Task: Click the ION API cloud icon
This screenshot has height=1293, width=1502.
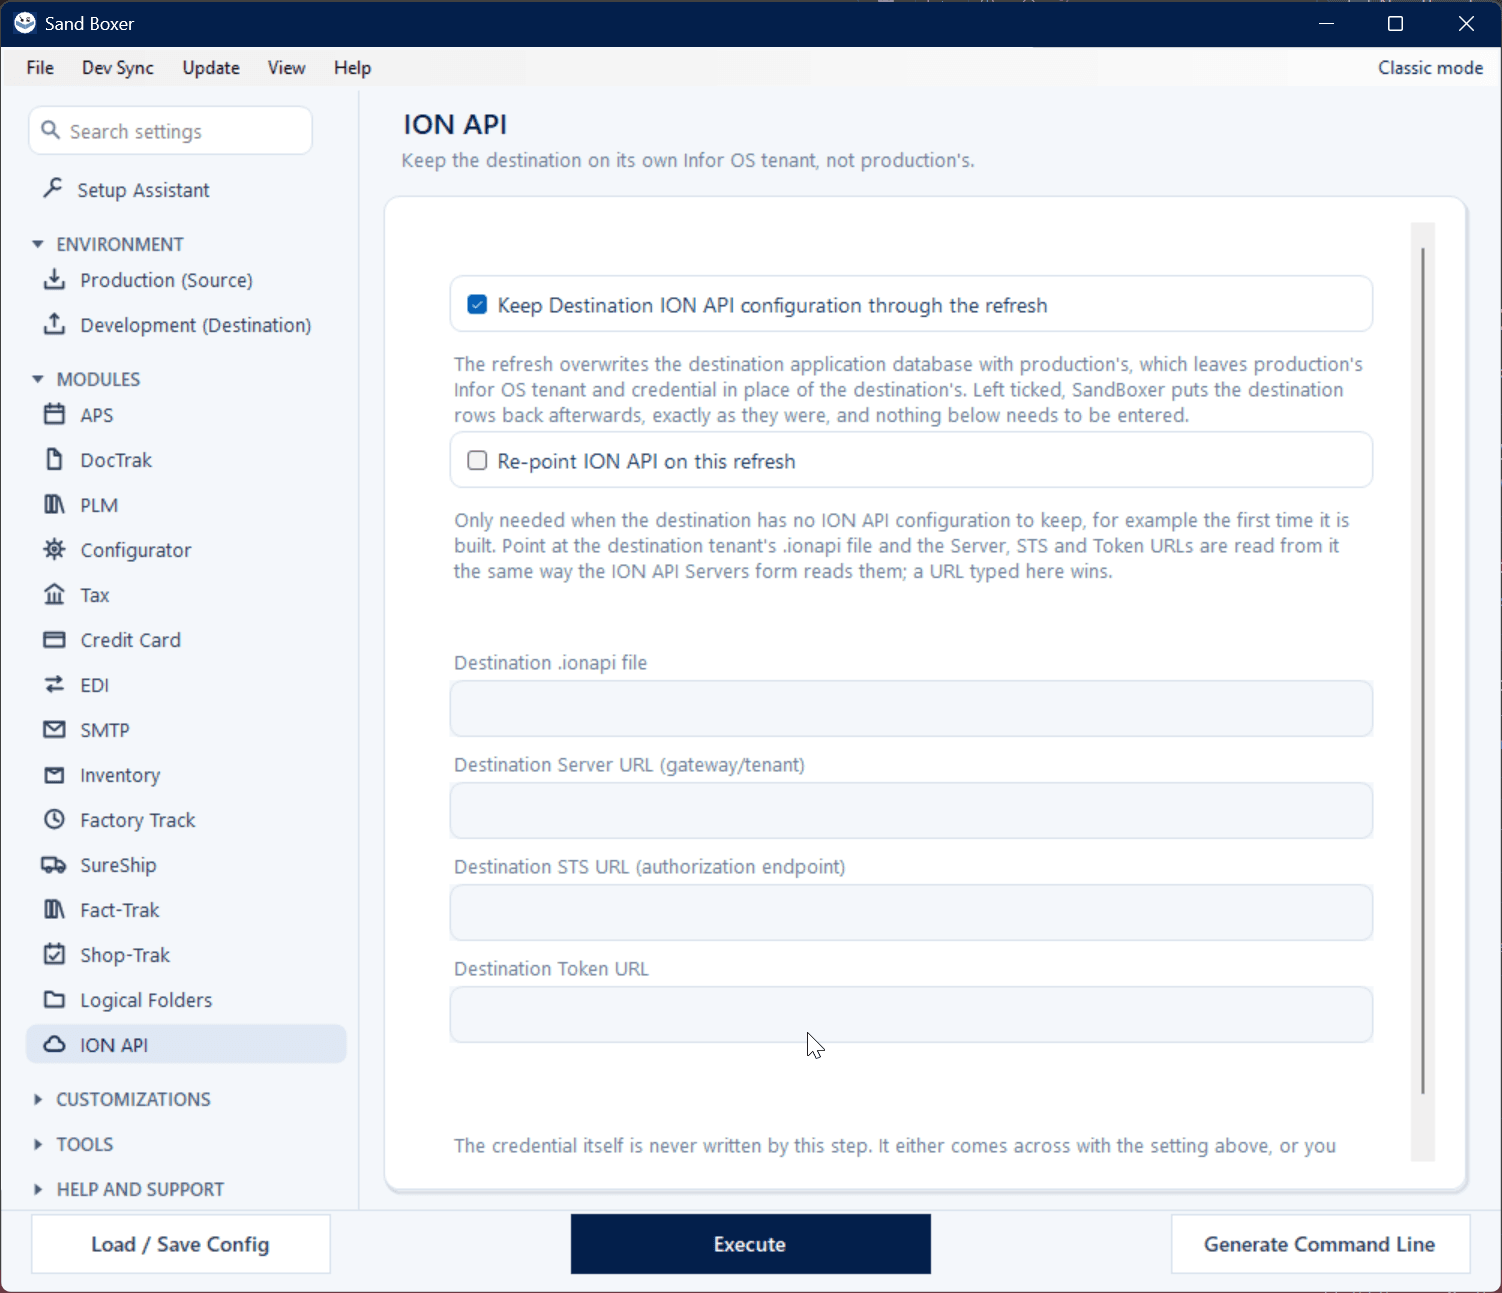Action: [x=55, y=1044]
